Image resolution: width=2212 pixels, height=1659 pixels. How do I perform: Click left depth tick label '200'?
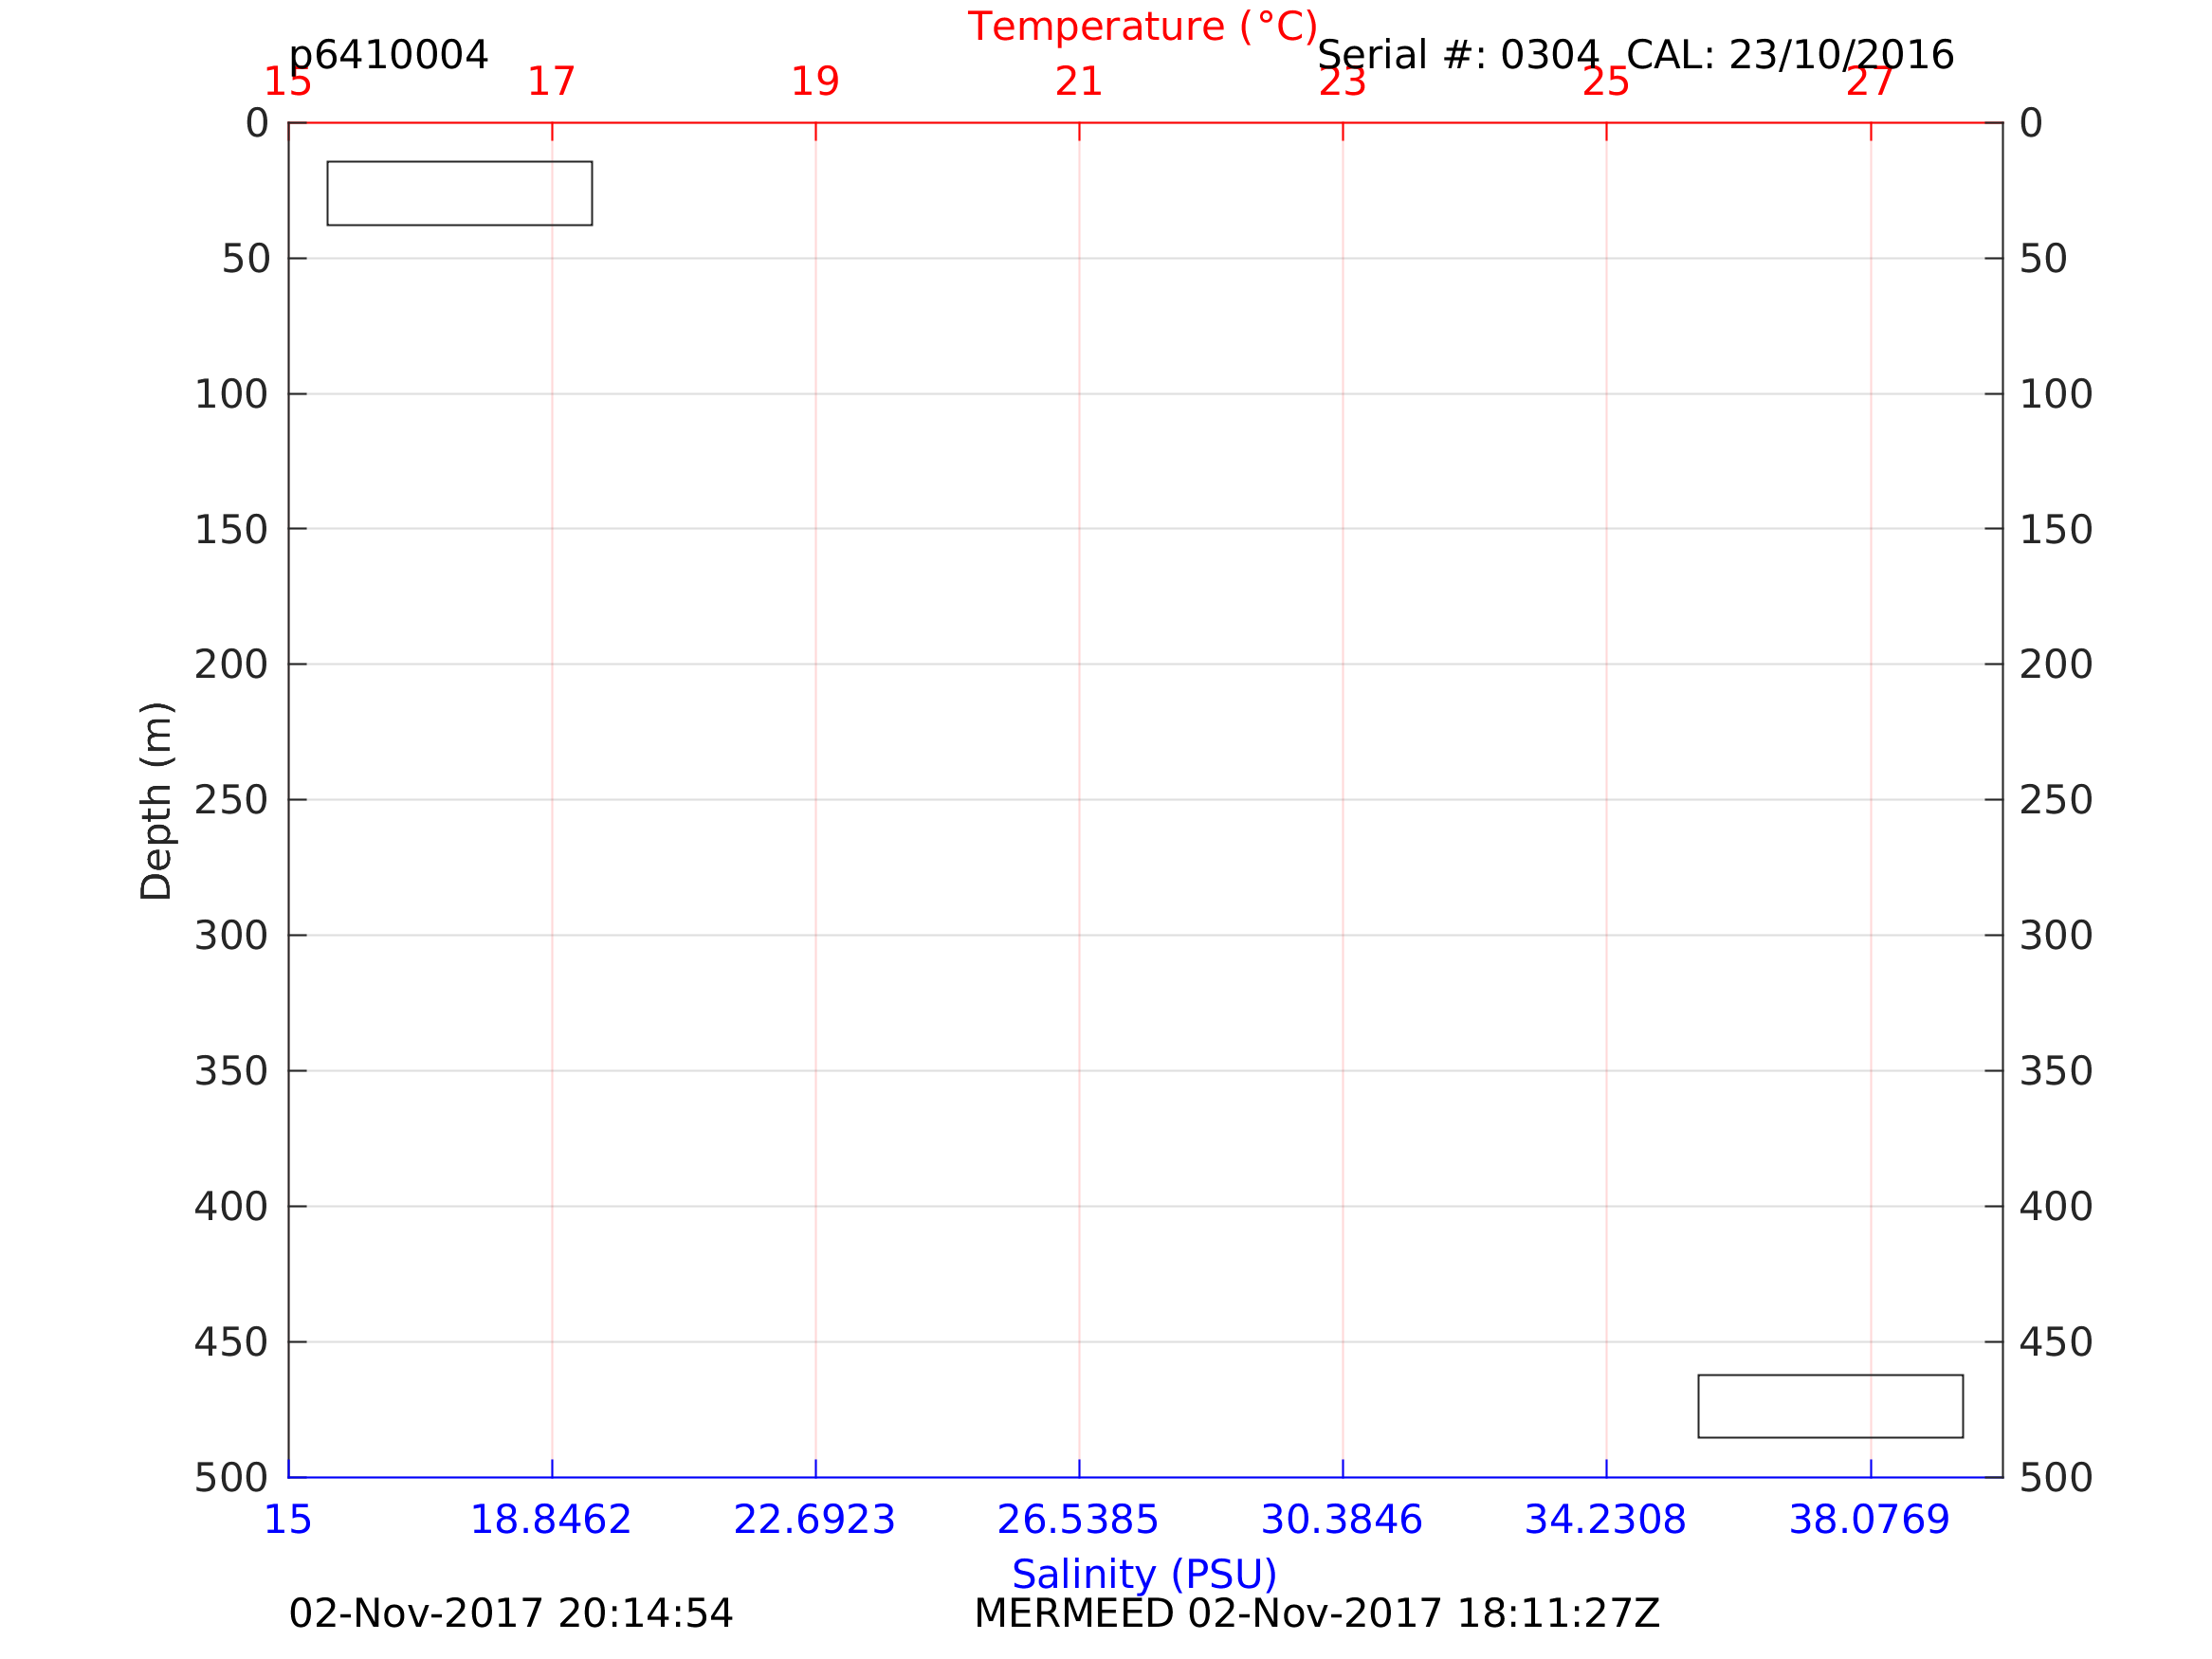pos(231,664)
